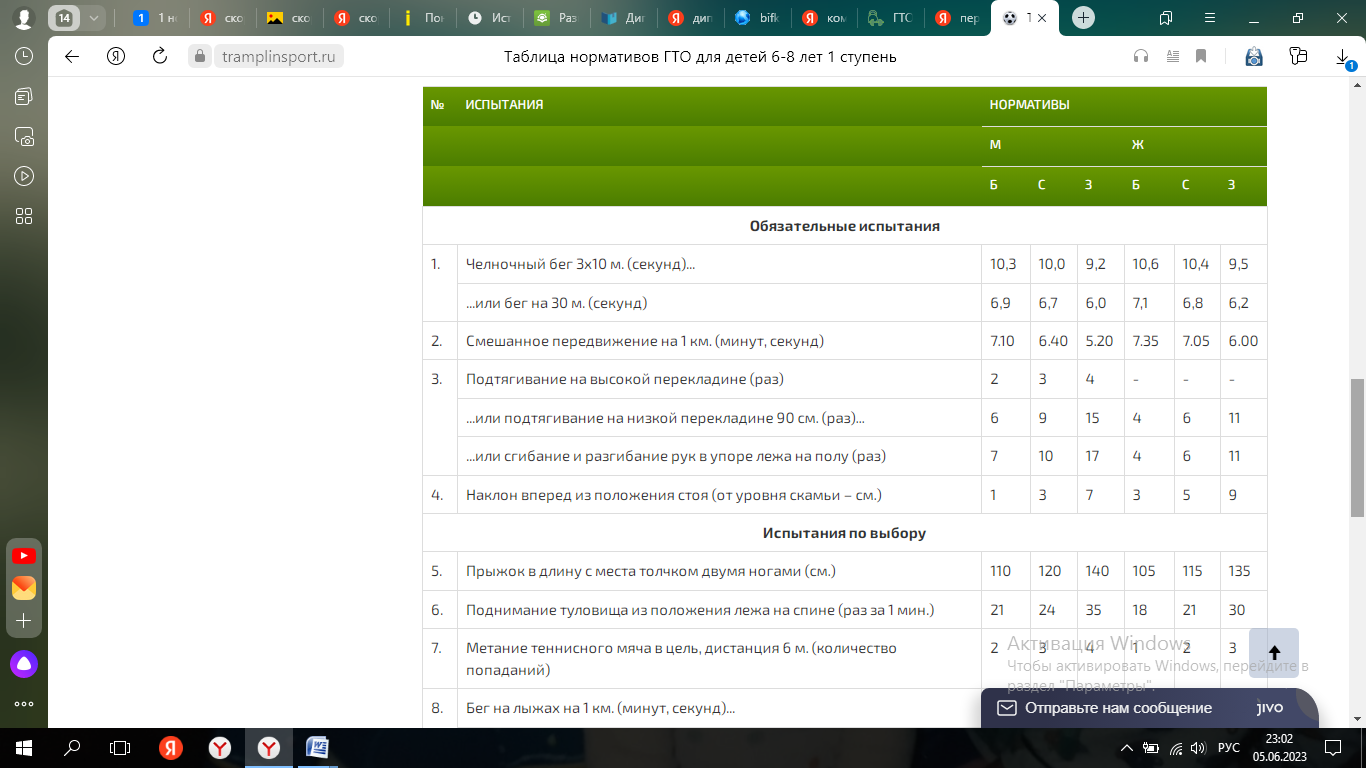
Task: View site security lock info
Action: click(200, 57)
